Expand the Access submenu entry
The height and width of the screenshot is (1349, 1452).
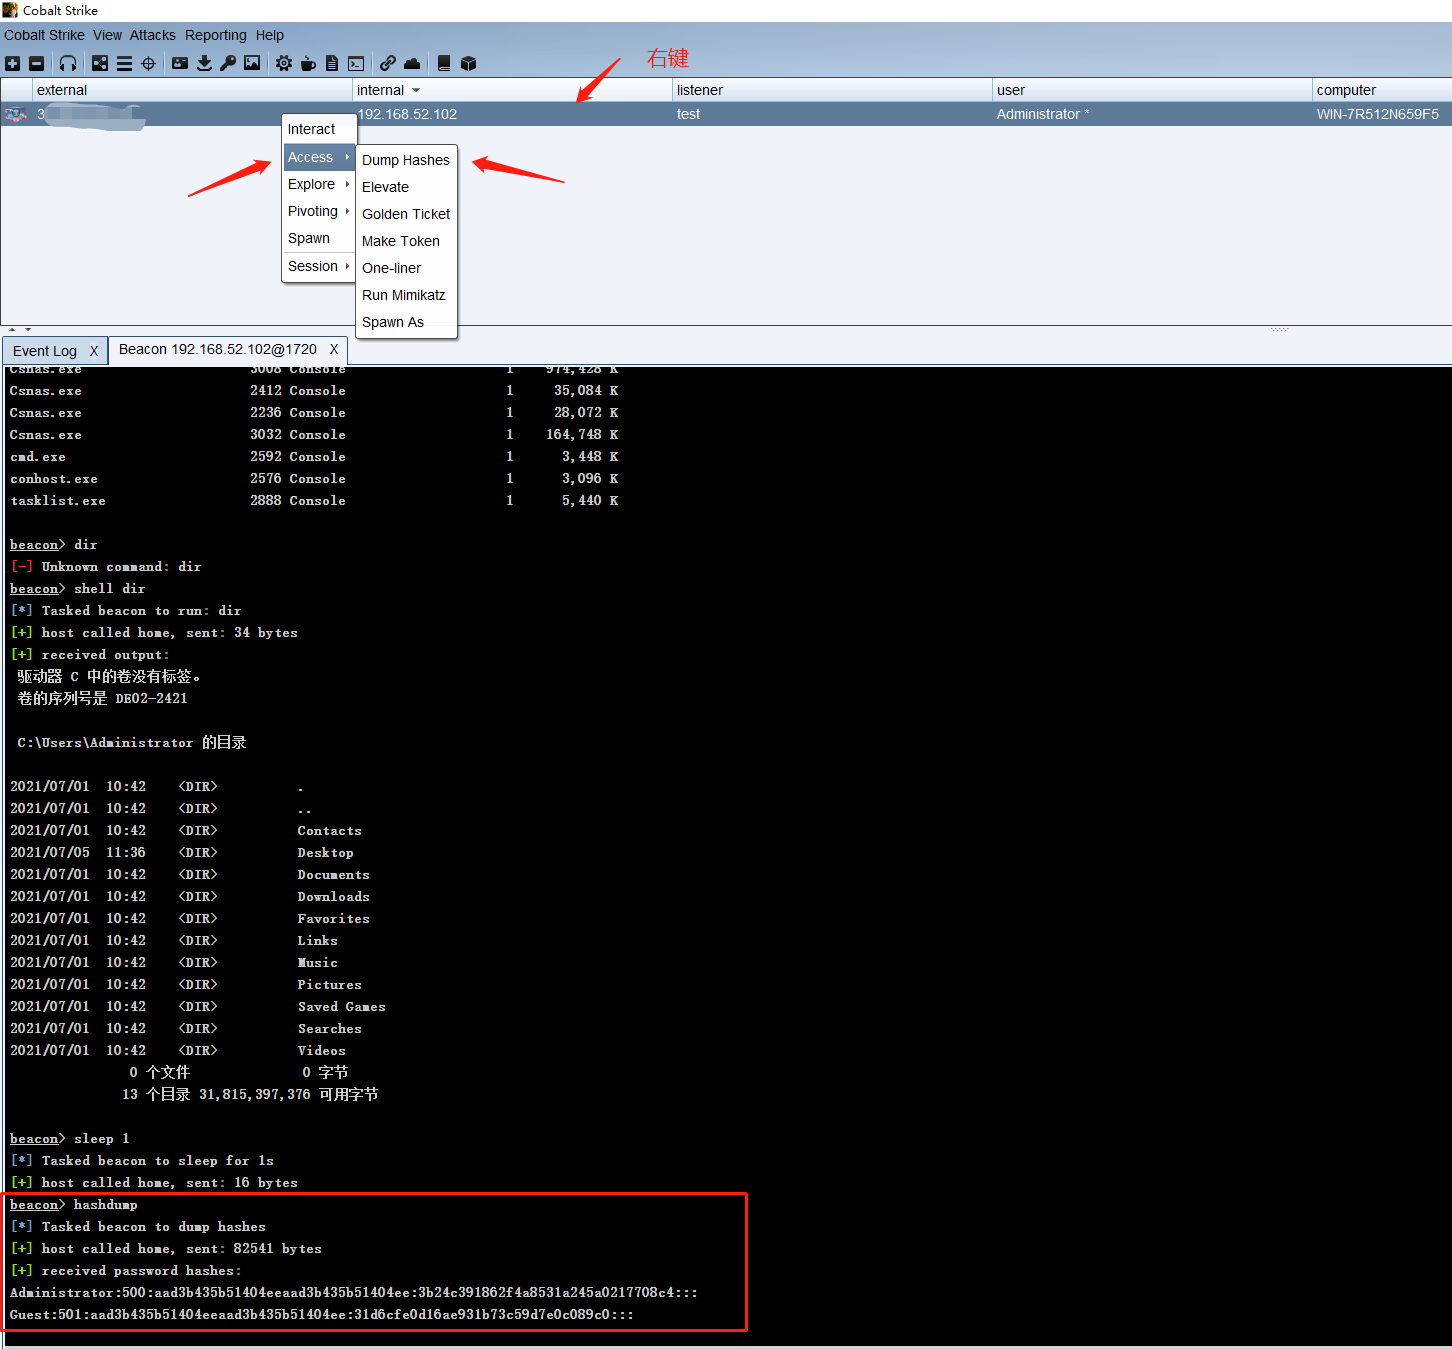click(319, 157)
